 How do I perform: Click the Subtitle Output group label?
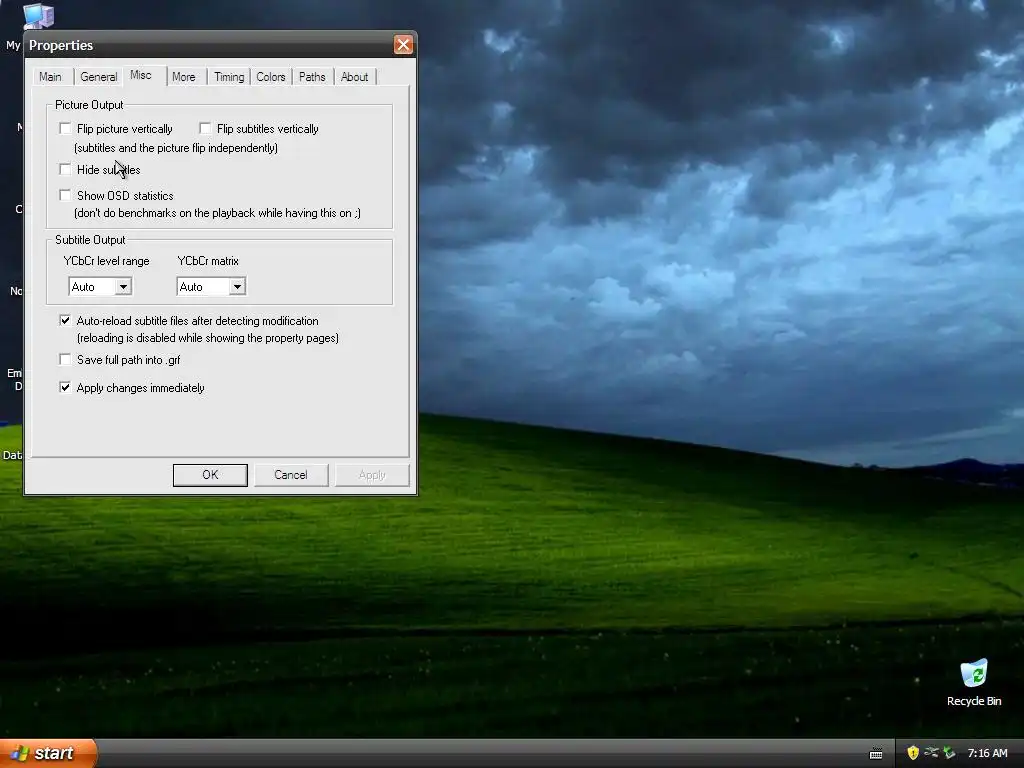(90, 240)
